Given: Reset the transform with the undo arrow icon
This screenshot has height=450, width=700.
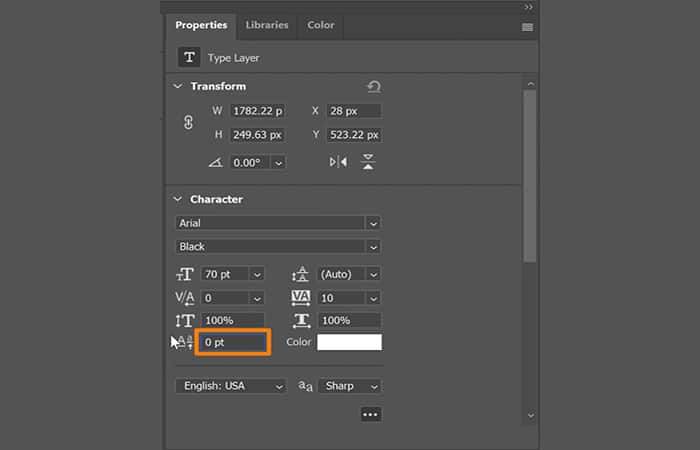Looking at the screenshot, I should [x=374, y=87].
